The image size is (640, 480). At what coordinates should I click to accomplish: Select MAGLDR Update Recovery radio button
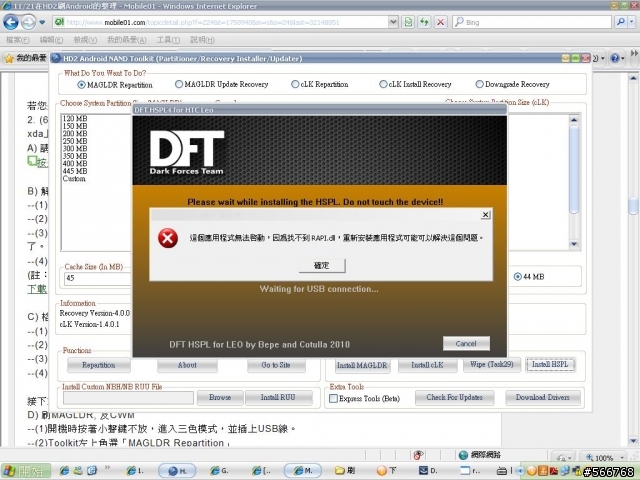coord(179,84)
